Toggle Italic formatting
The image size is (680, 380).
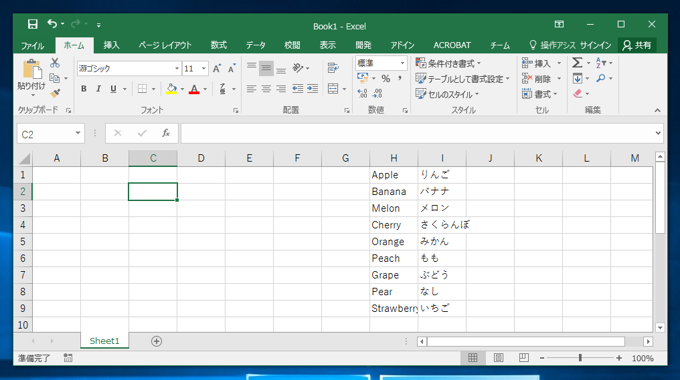point(98,89)
